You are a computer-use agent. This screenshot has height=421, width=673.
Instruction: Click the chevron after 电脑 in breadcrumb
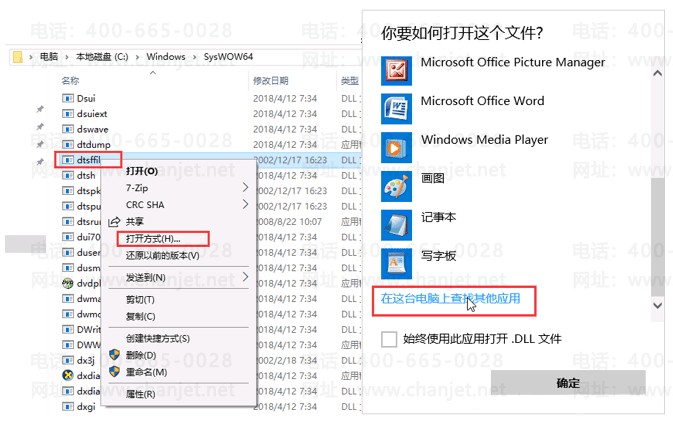coord(67,57)
